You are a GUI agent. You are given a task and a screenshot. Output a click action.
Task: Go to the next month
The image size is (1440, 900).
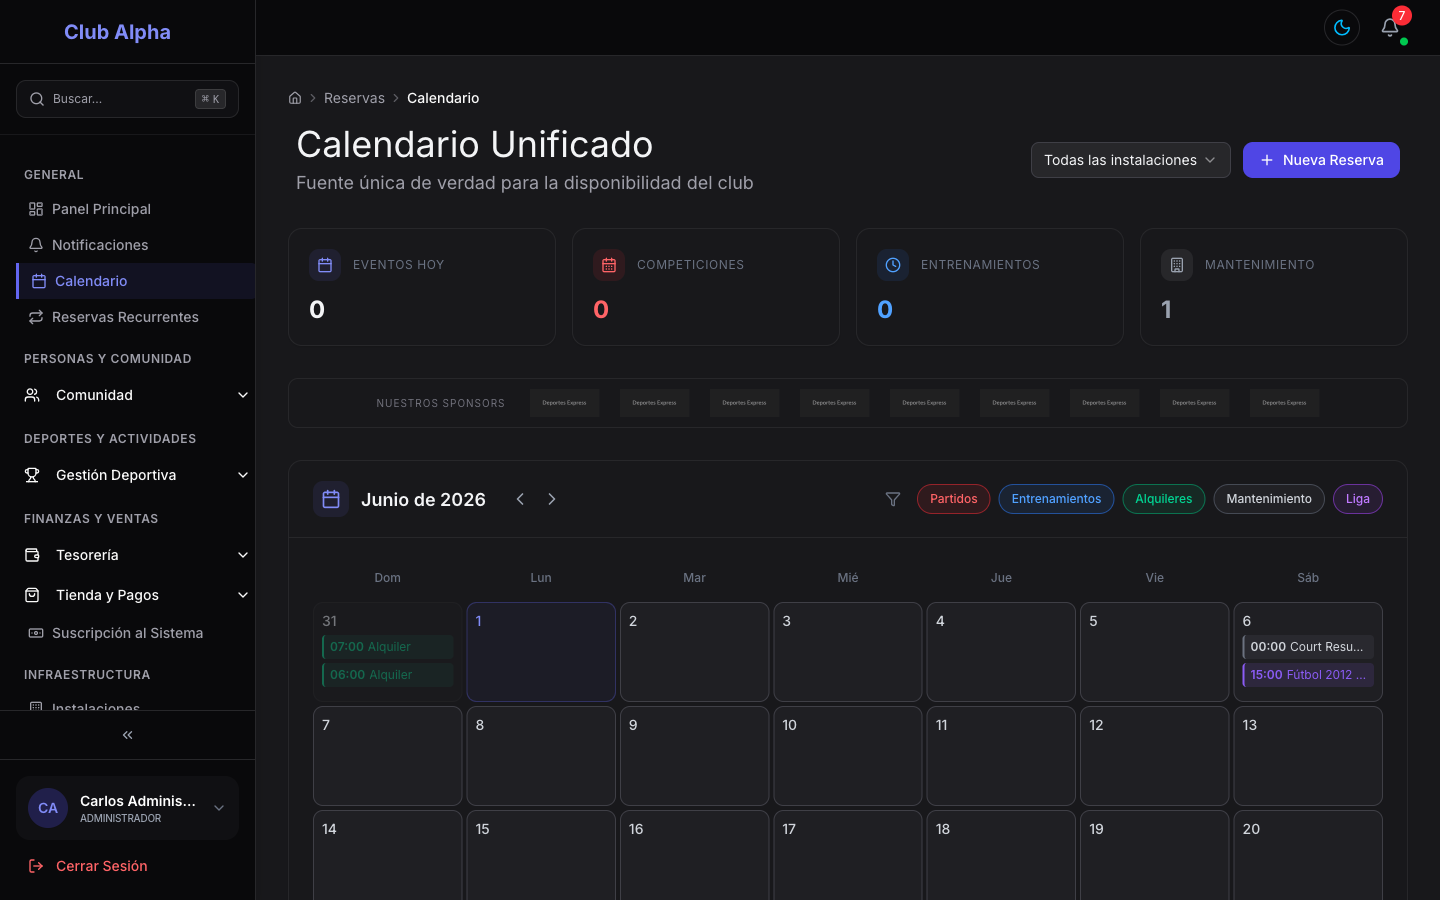(552, 499)
